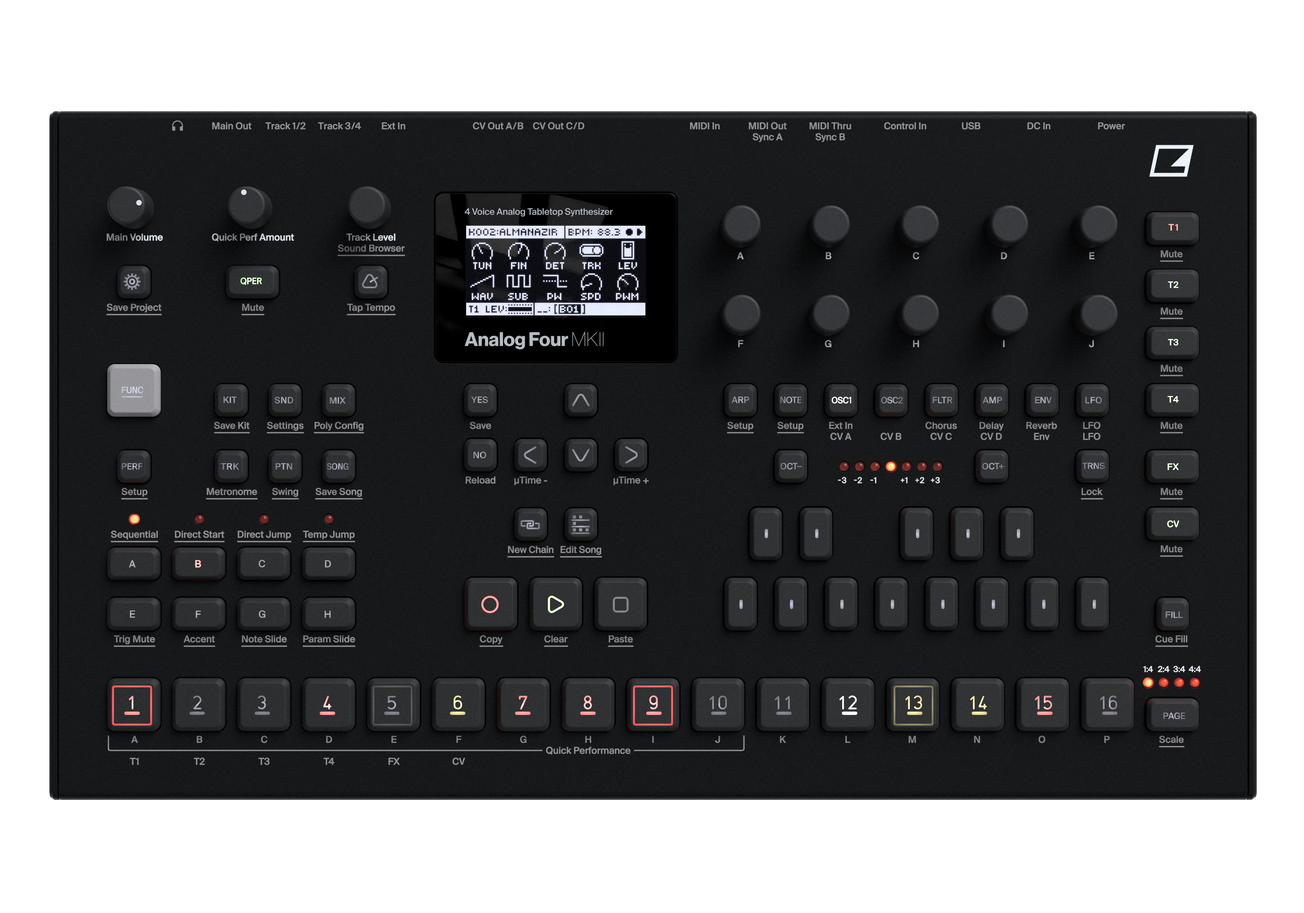Click the FILL cue fill button

[1172, 614]
